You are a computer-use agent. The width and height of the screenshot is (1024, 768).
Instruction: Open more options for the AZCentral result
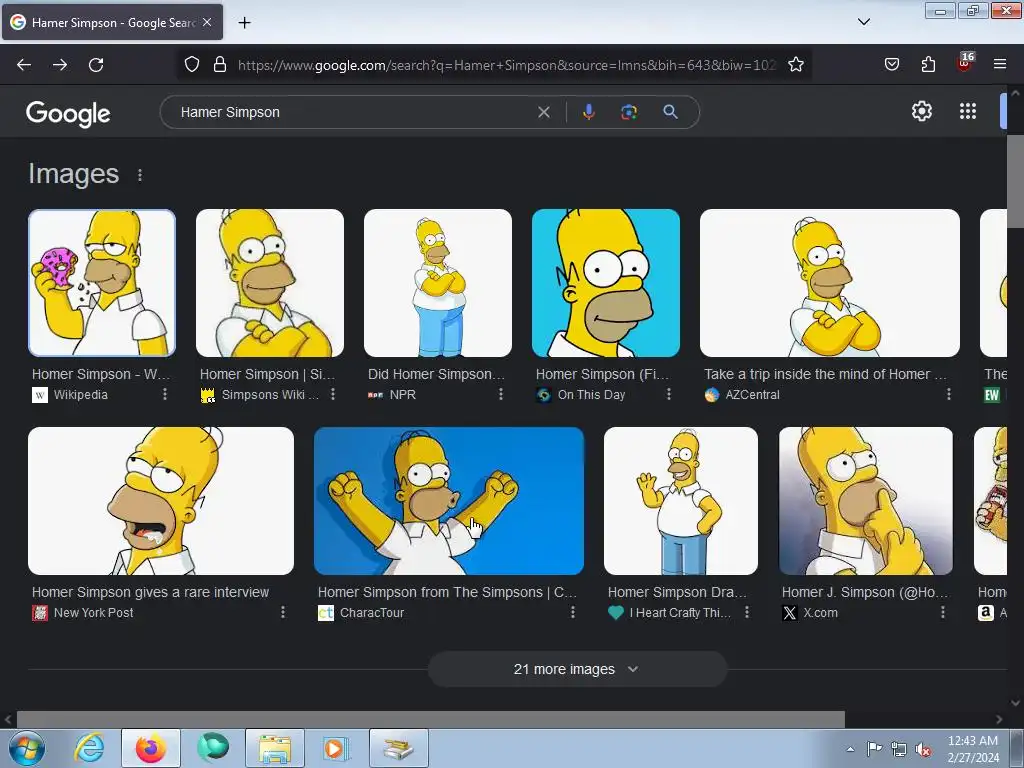[949, 394]
